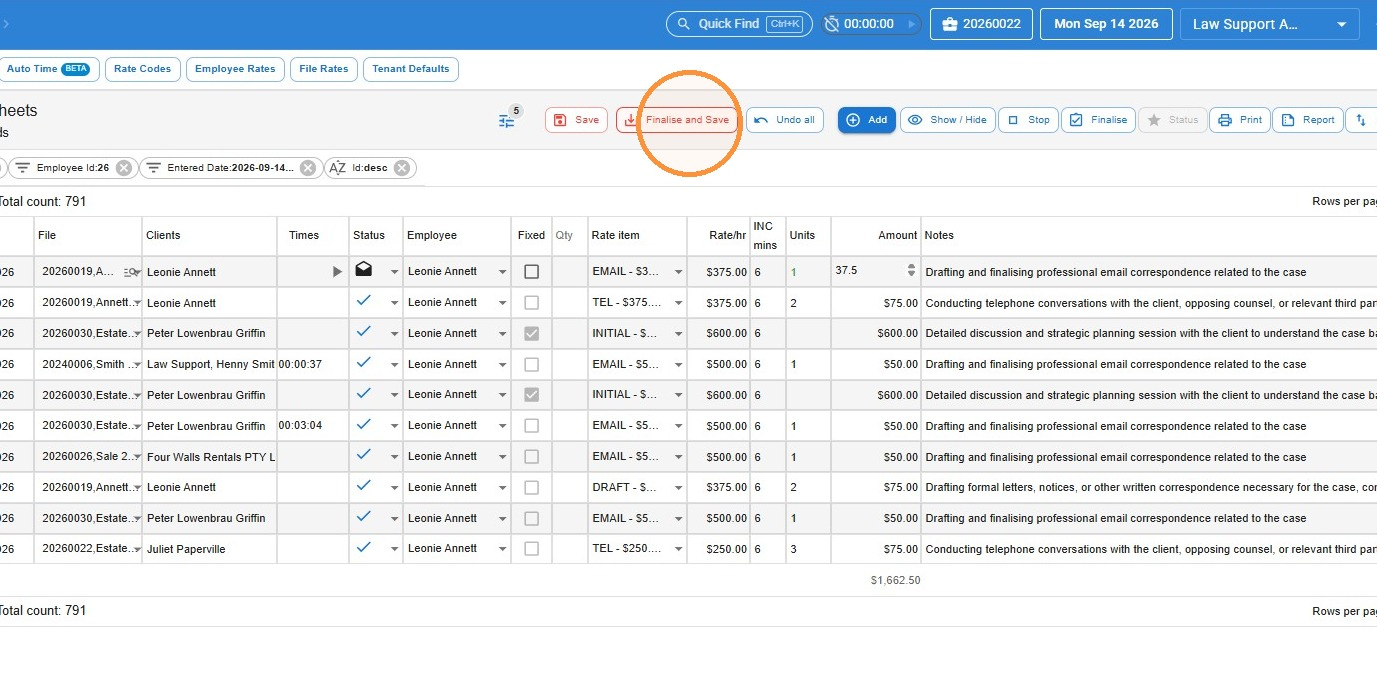1377x691 pixels.
Task: Click the status checkmark in Henny Smith row
Action: tap(364, 362)
